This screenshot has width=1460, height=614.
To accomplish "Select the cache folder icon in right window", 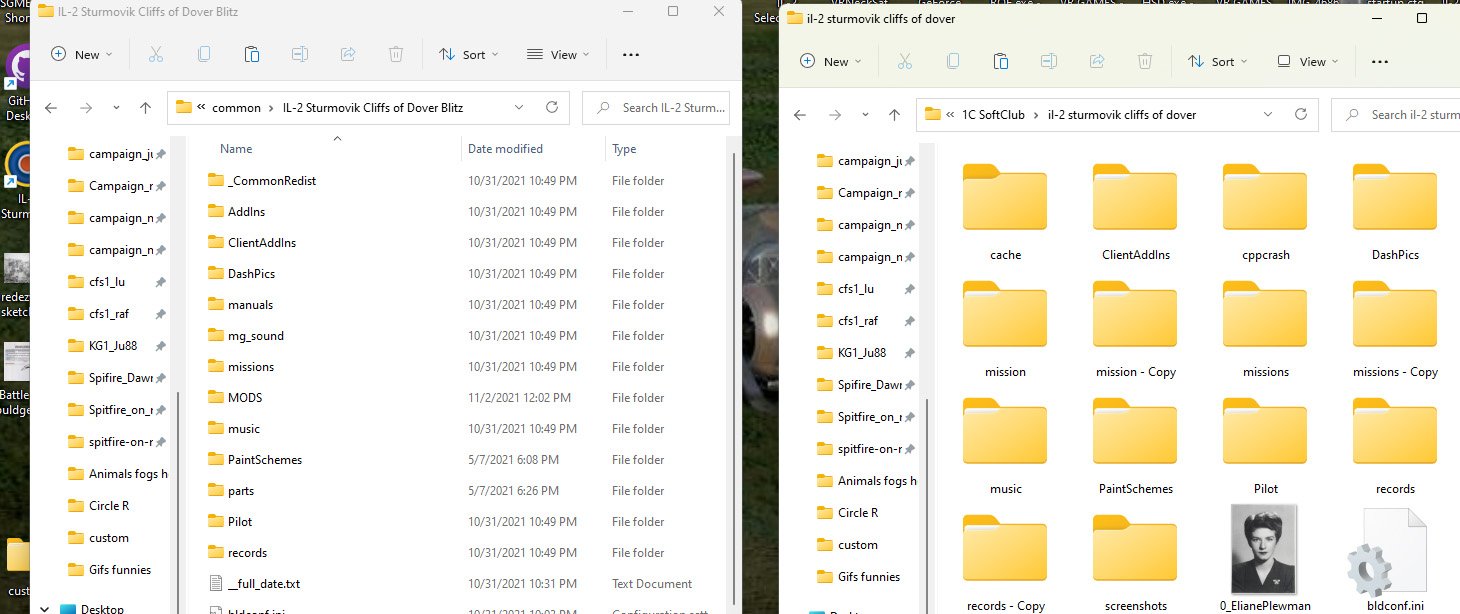I will (1005, 198).
